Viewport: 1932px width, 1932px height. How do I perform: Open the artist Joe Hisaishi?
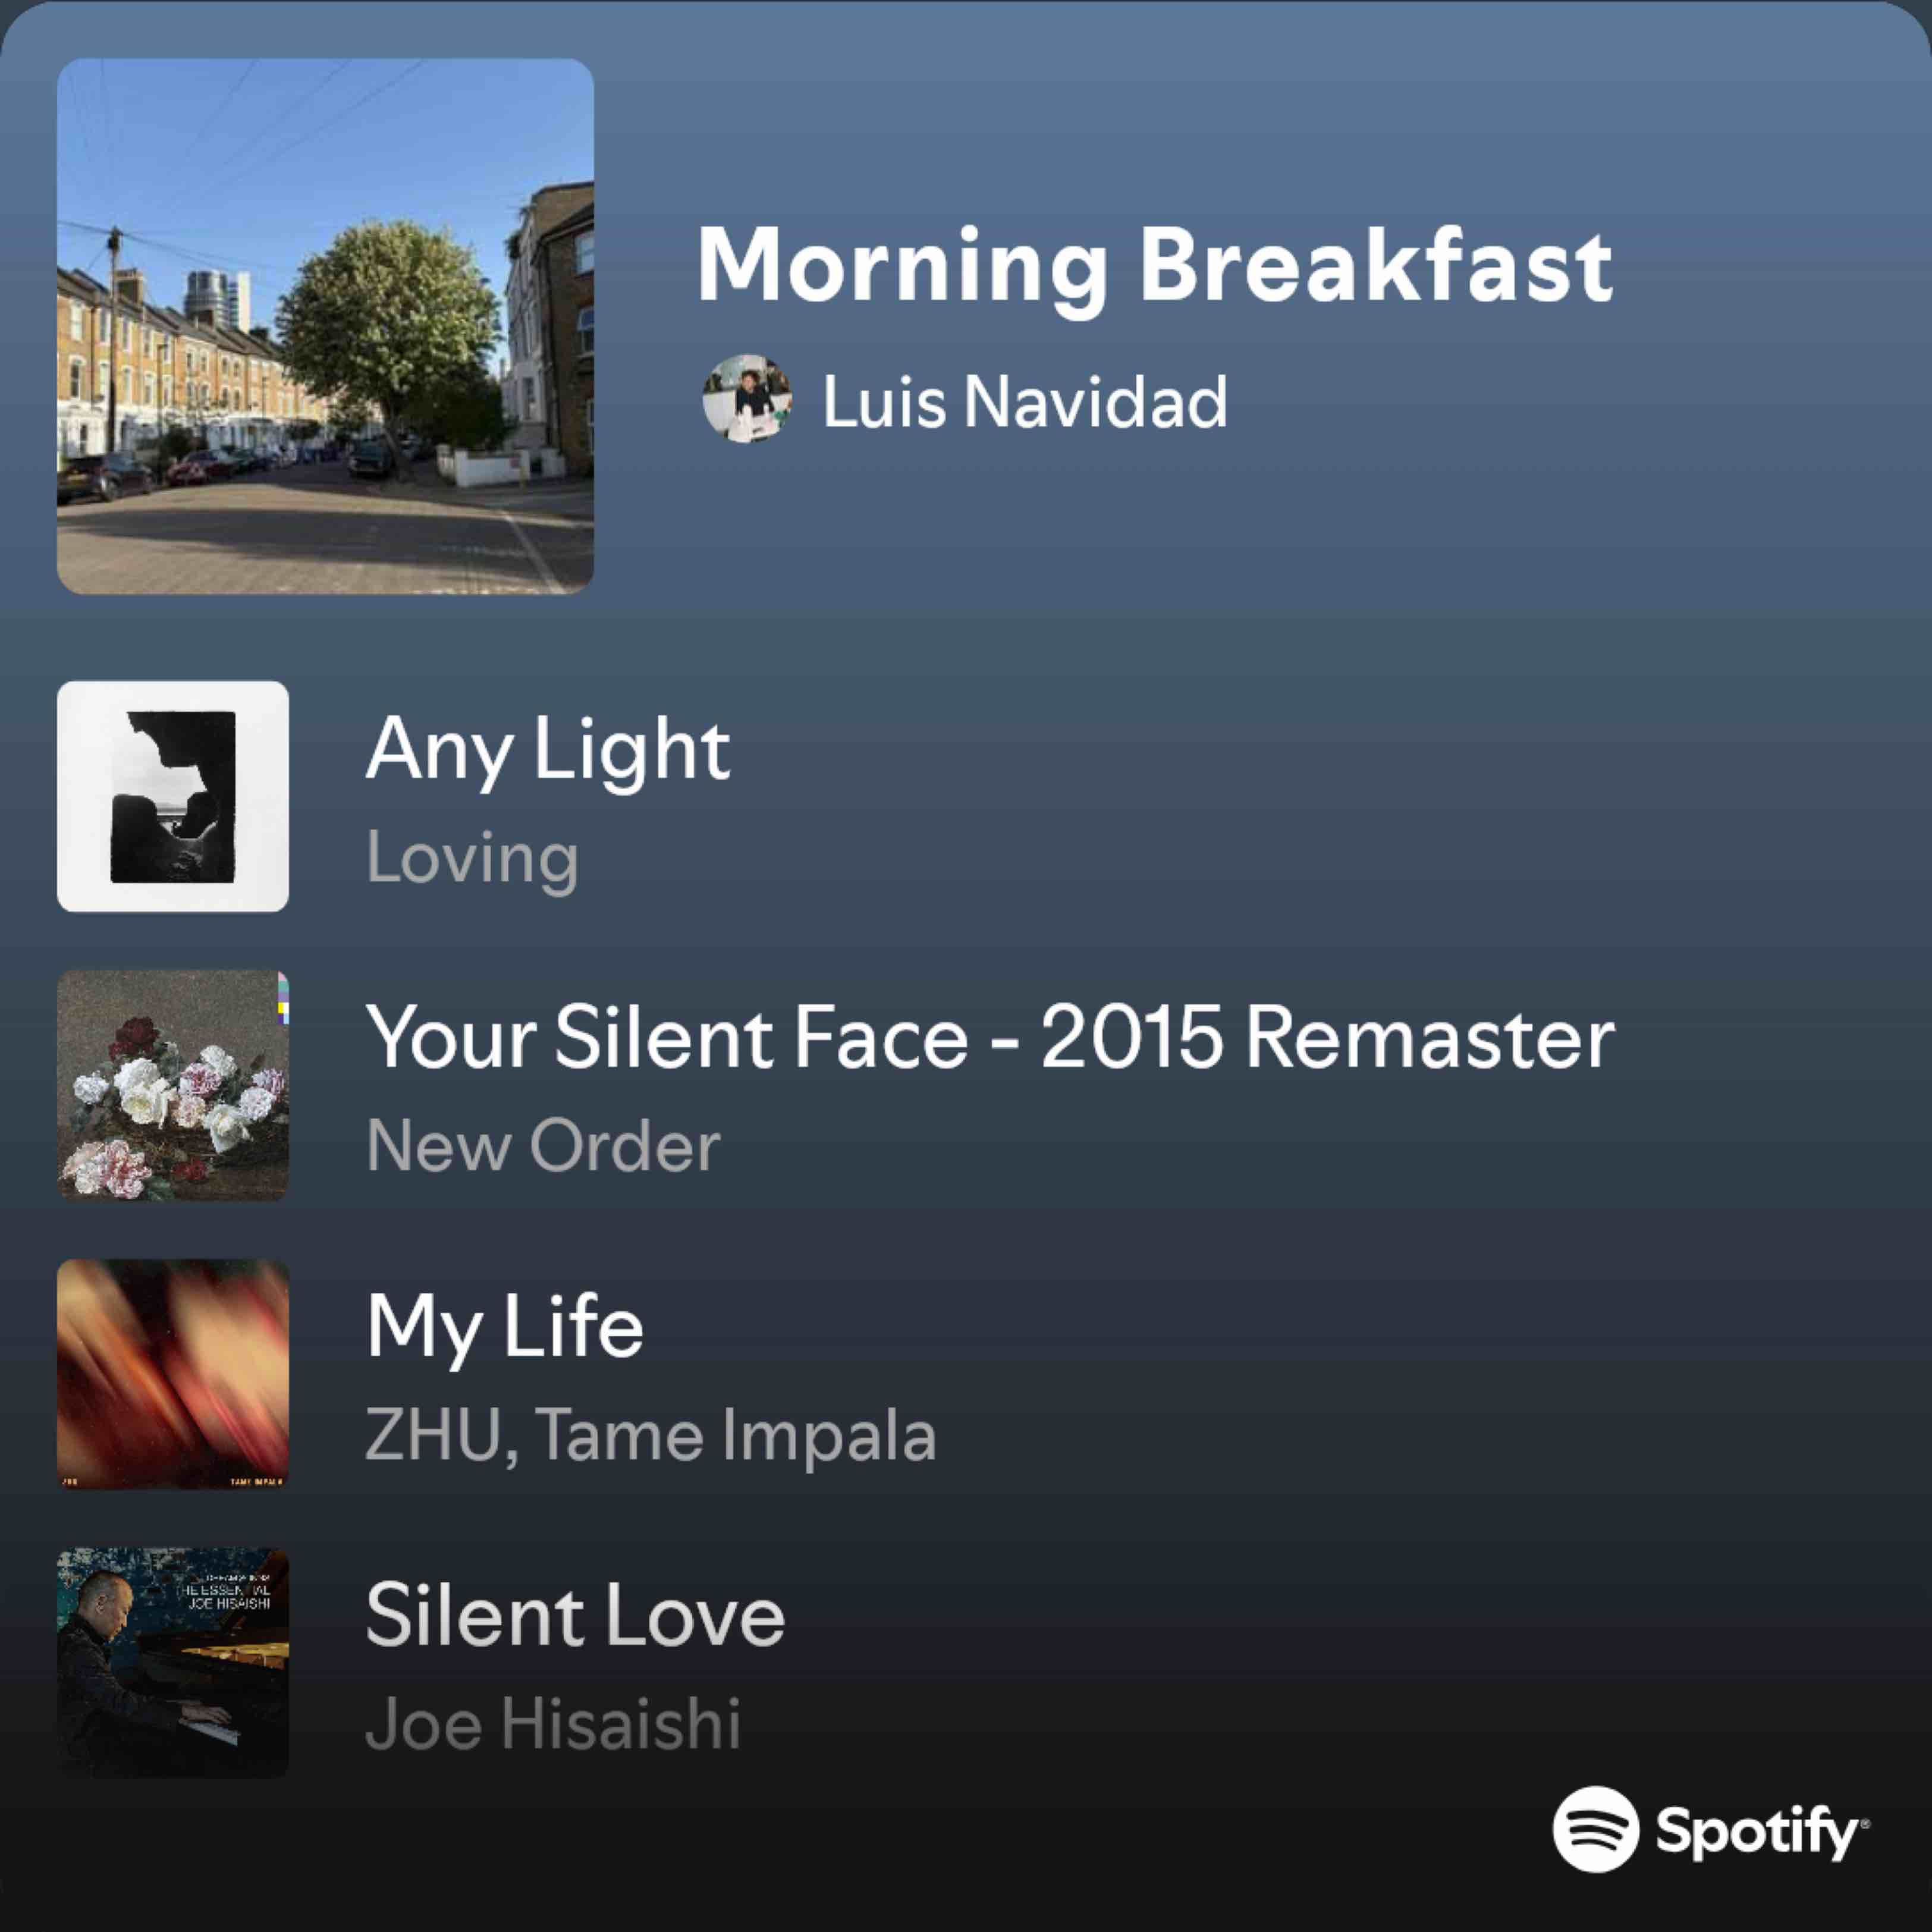tap(553, 1724)
